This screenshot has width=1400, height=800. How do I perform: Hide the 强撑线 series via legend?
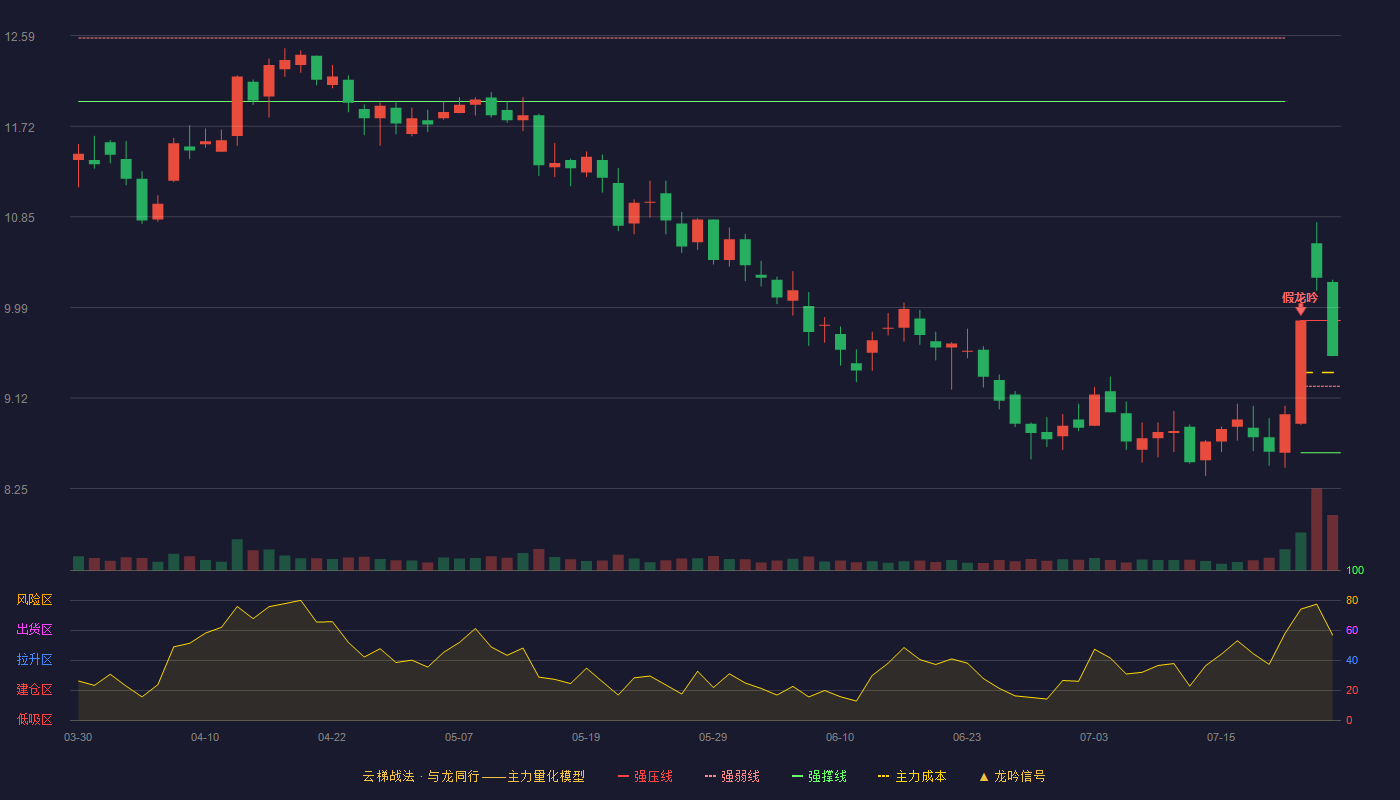pos(819,776)
